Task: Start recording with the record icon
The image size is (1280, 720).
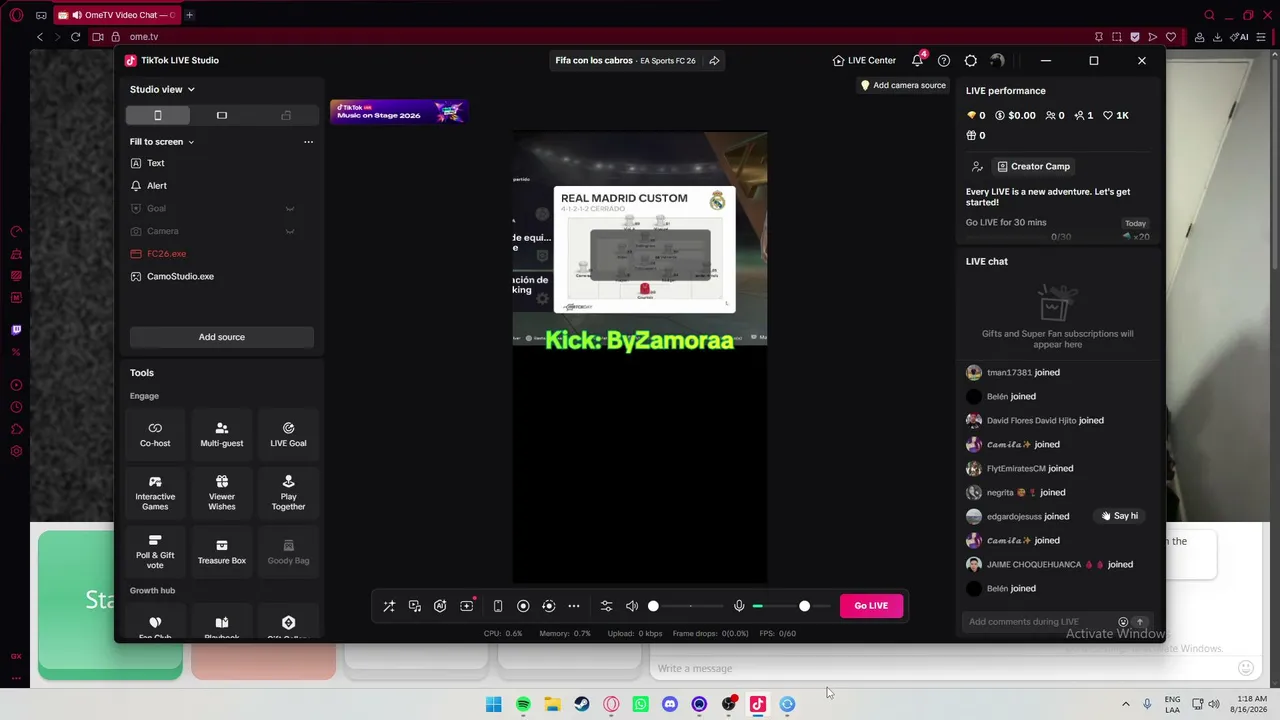Action: click(523, 606)
